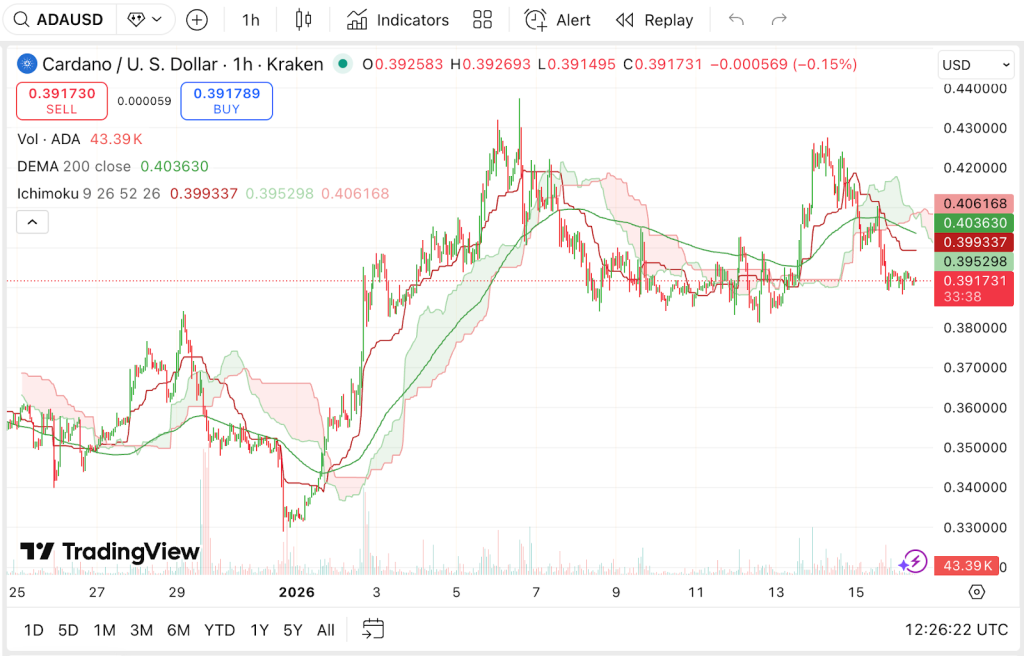This screenshot has height=656, width=1024.
Task: Create a new price Alert
Action: (x=558, y=20)
